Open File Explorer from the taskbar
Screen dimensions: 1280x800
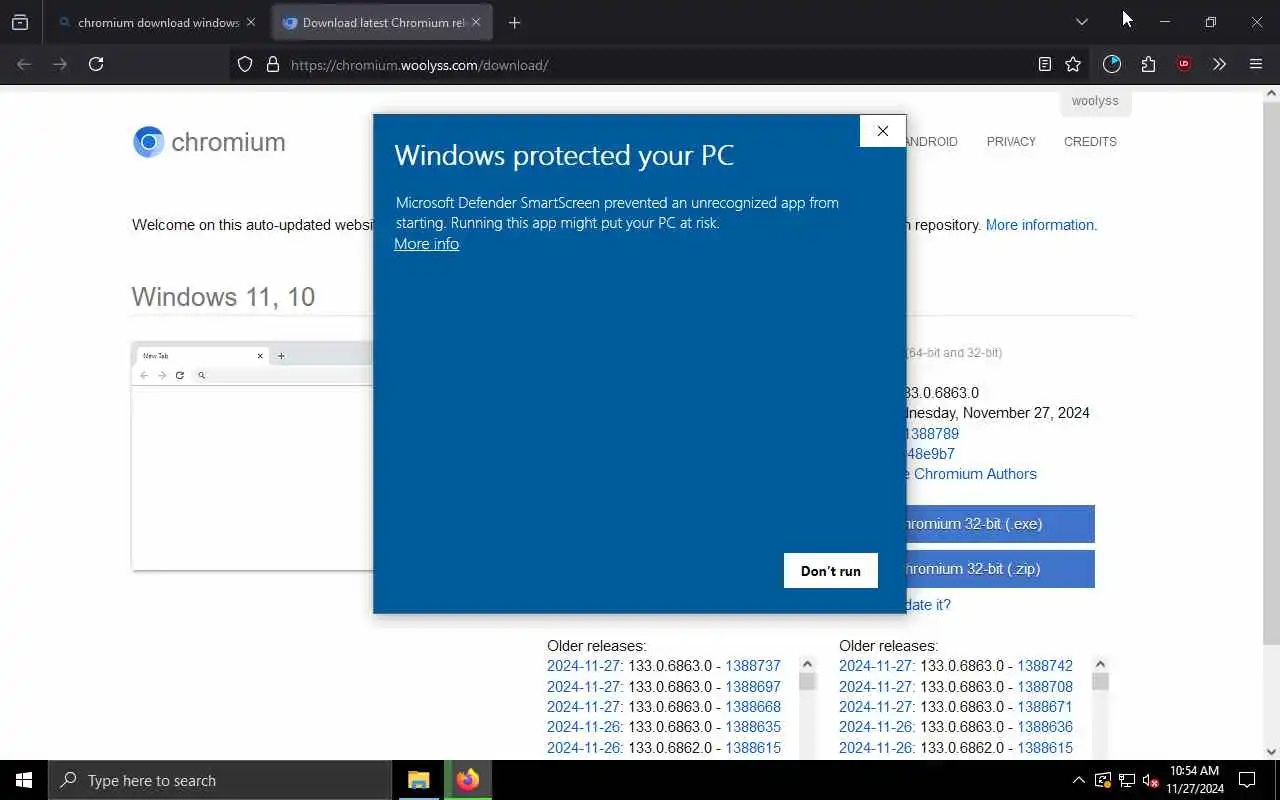click(418, 780)
